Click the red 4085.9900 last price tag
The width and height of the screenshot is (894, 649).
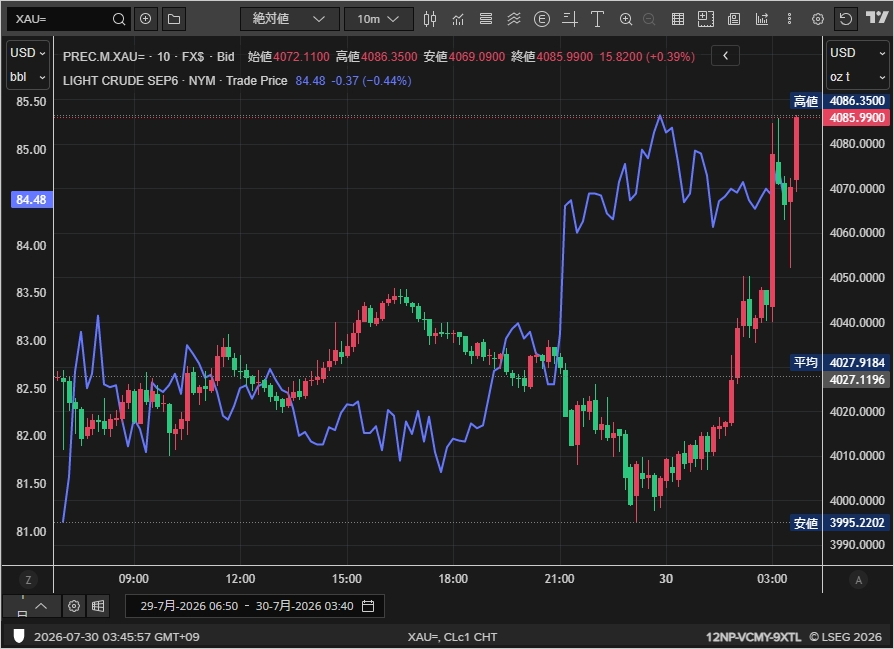[x=856, y=117]
